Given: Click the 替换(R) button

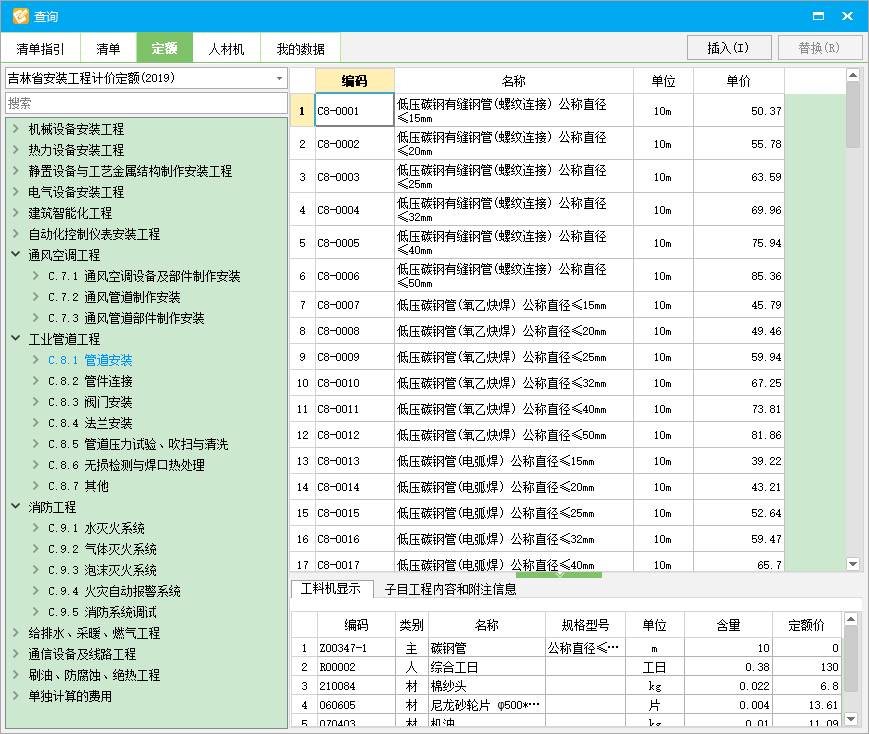Looking at the screenshot, I should click(x=820, y=46).
